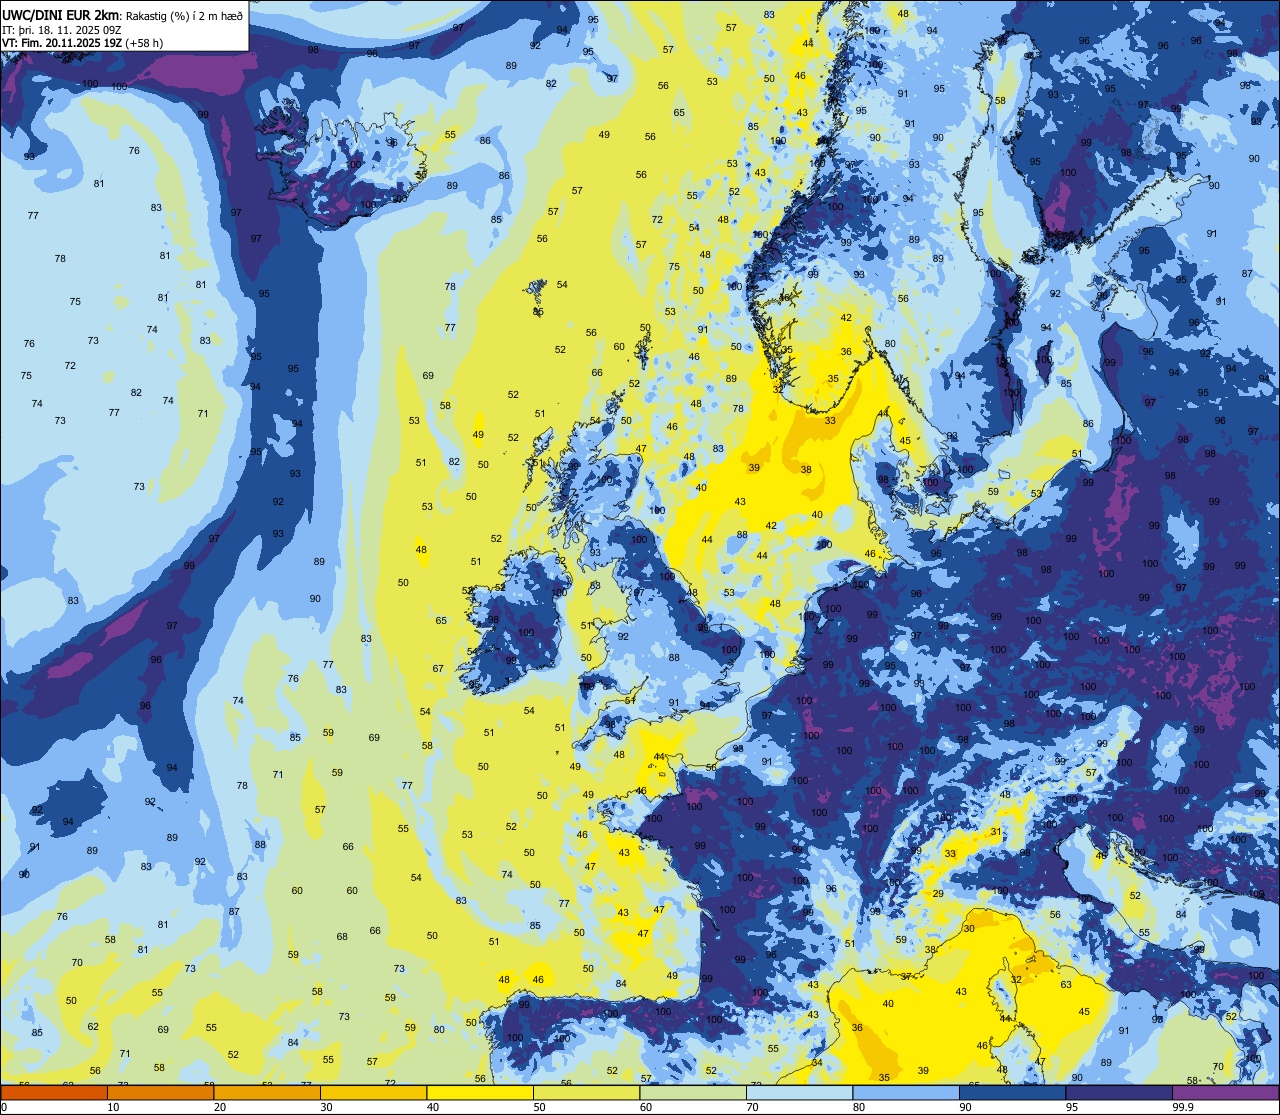Click the 'Rakastig (%) í 2 m hæð' label

point(183,15)
